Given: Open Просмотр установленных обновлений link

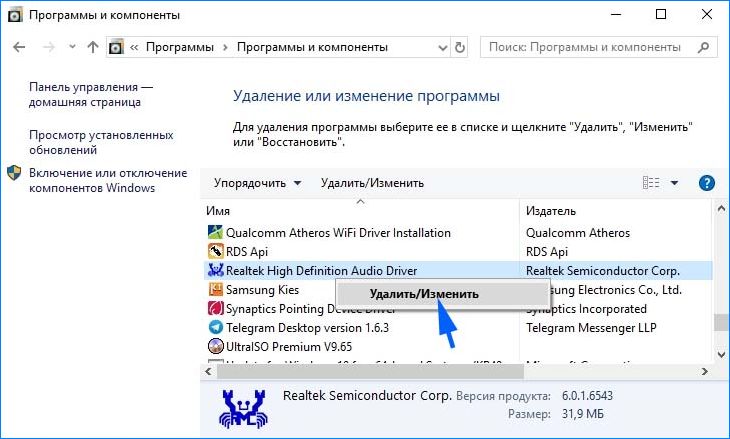Looking at the screenshot, I should 101,142.
